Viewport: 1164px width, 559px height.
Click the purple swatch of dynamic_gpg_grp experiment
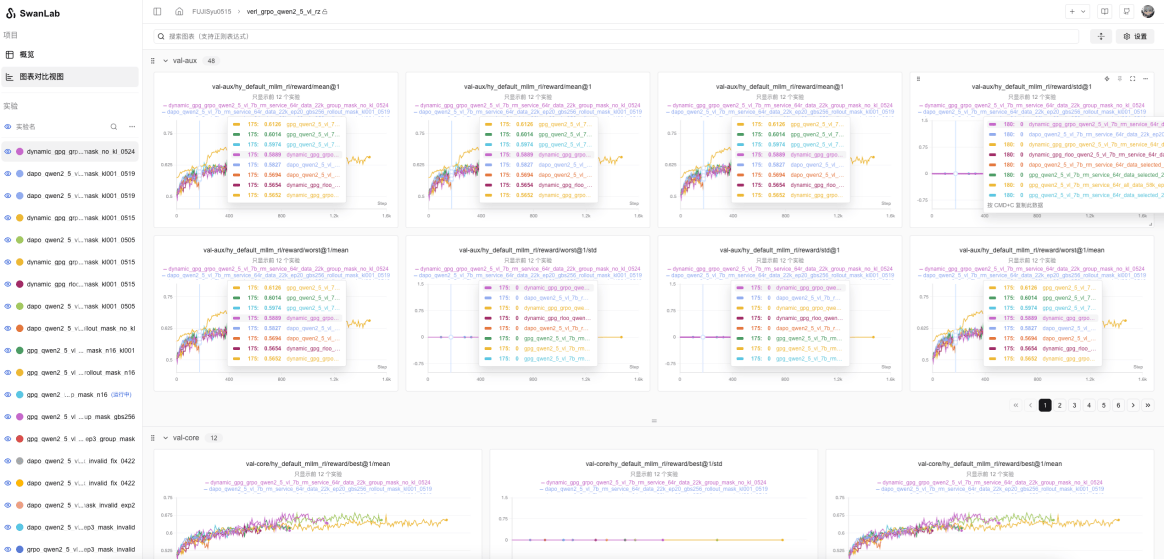click(20, 151)
